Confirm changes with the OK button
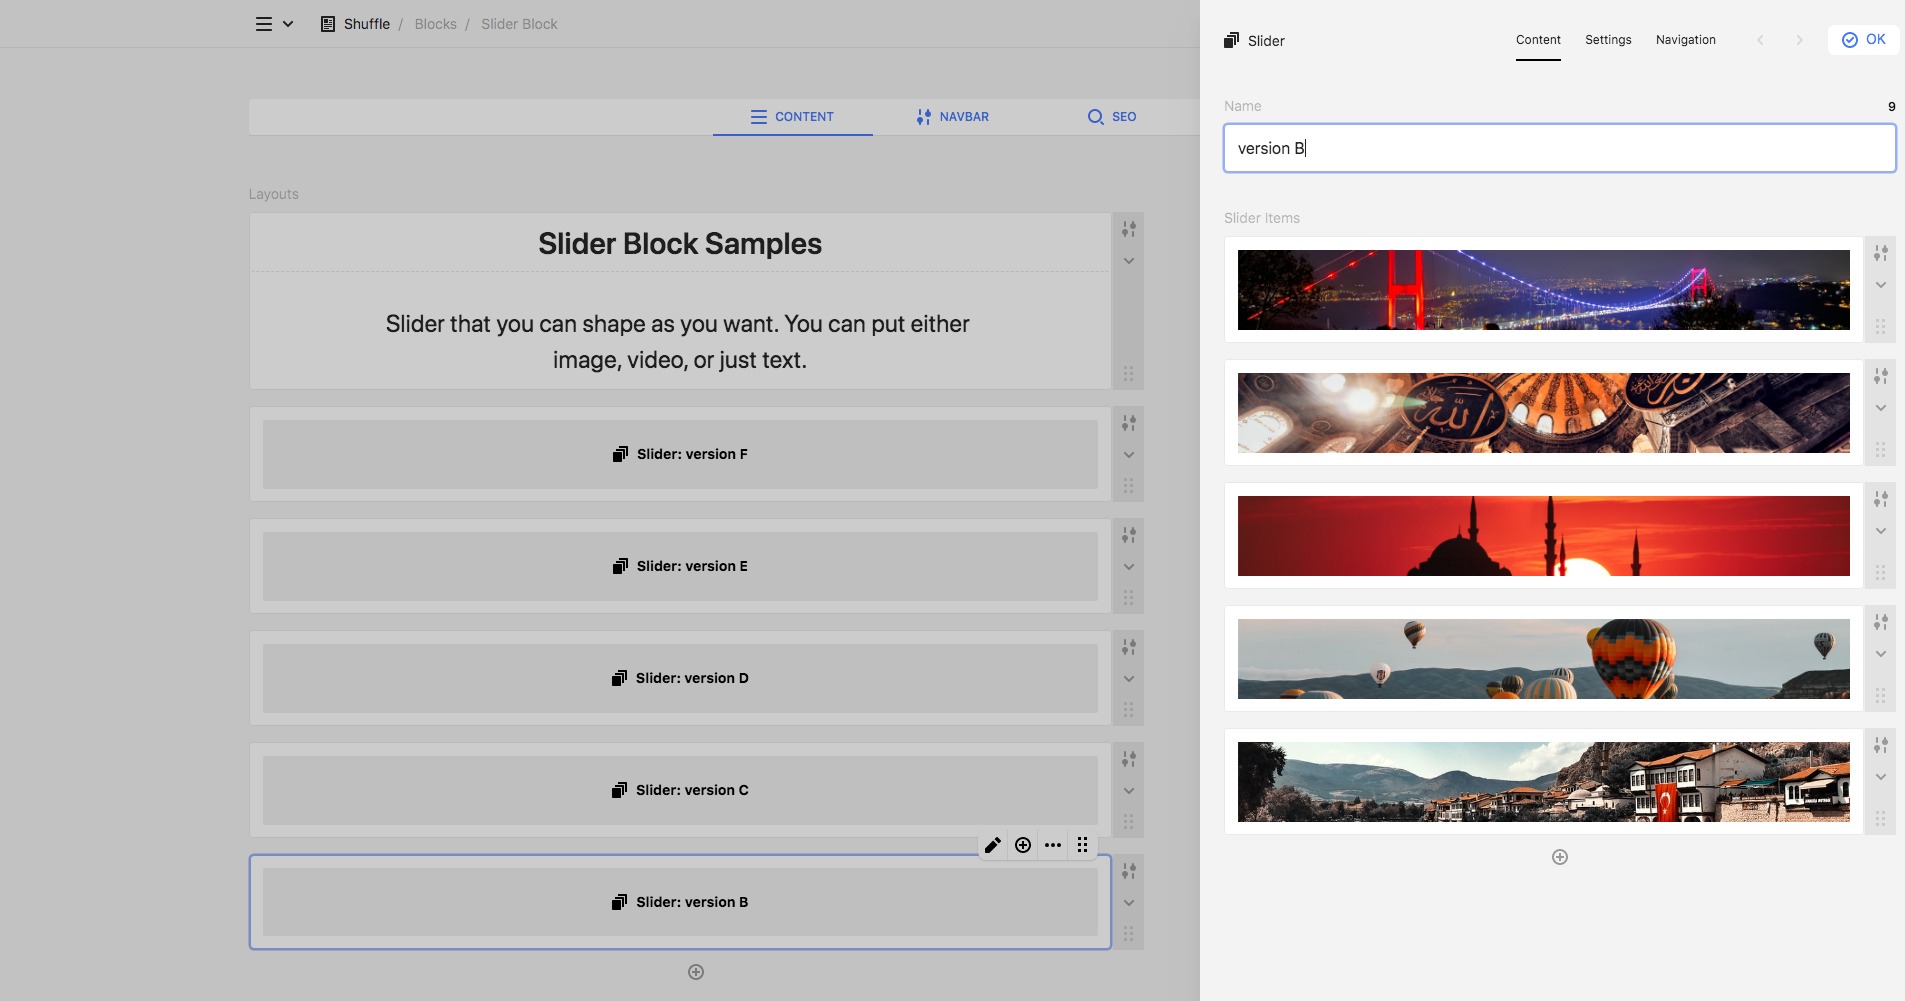This screenshot has height=1001, width=1905. tap(1864, 40)
